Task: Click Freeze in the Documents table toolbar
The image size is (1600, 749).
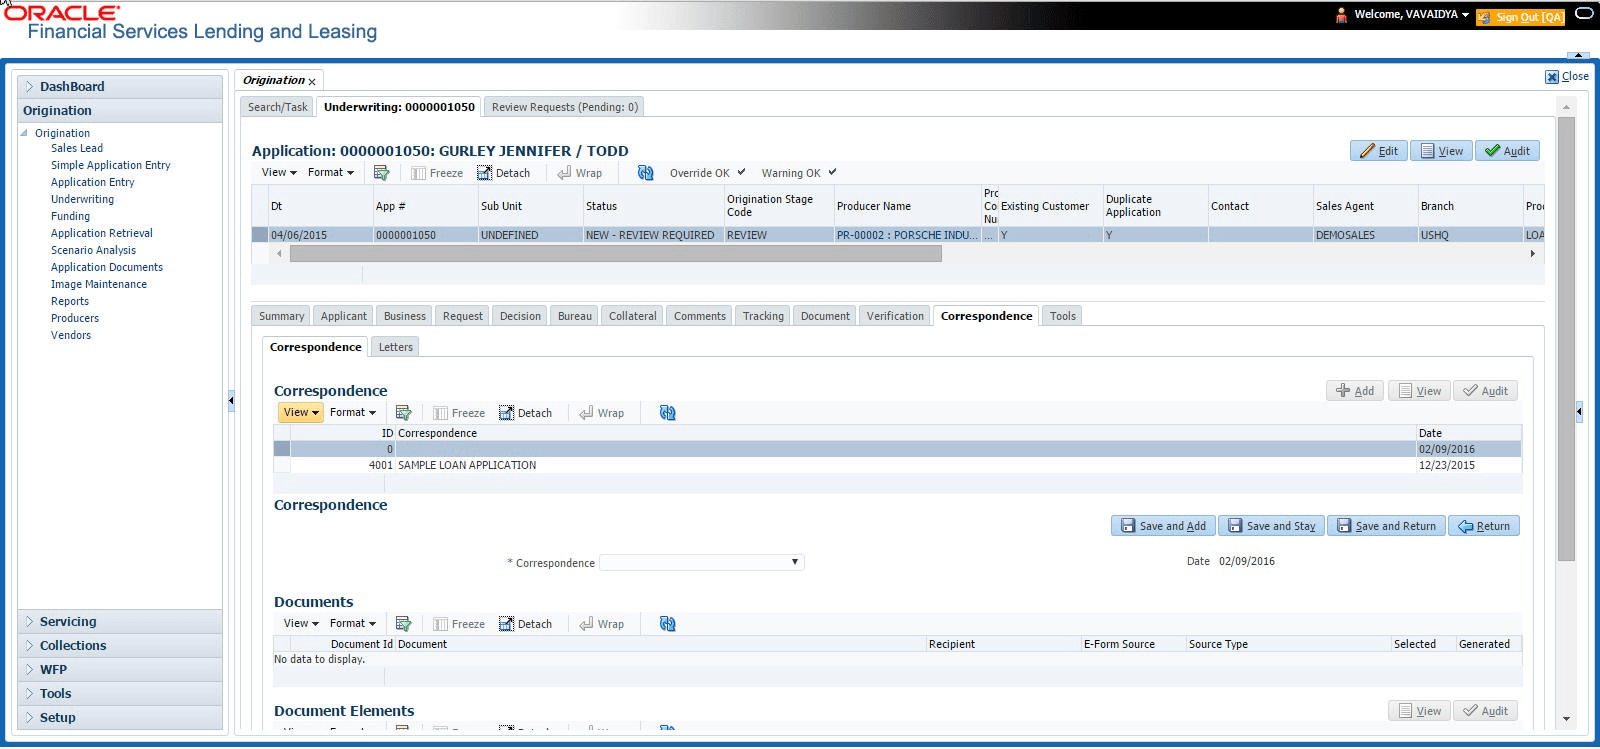Action: [459, 624]
